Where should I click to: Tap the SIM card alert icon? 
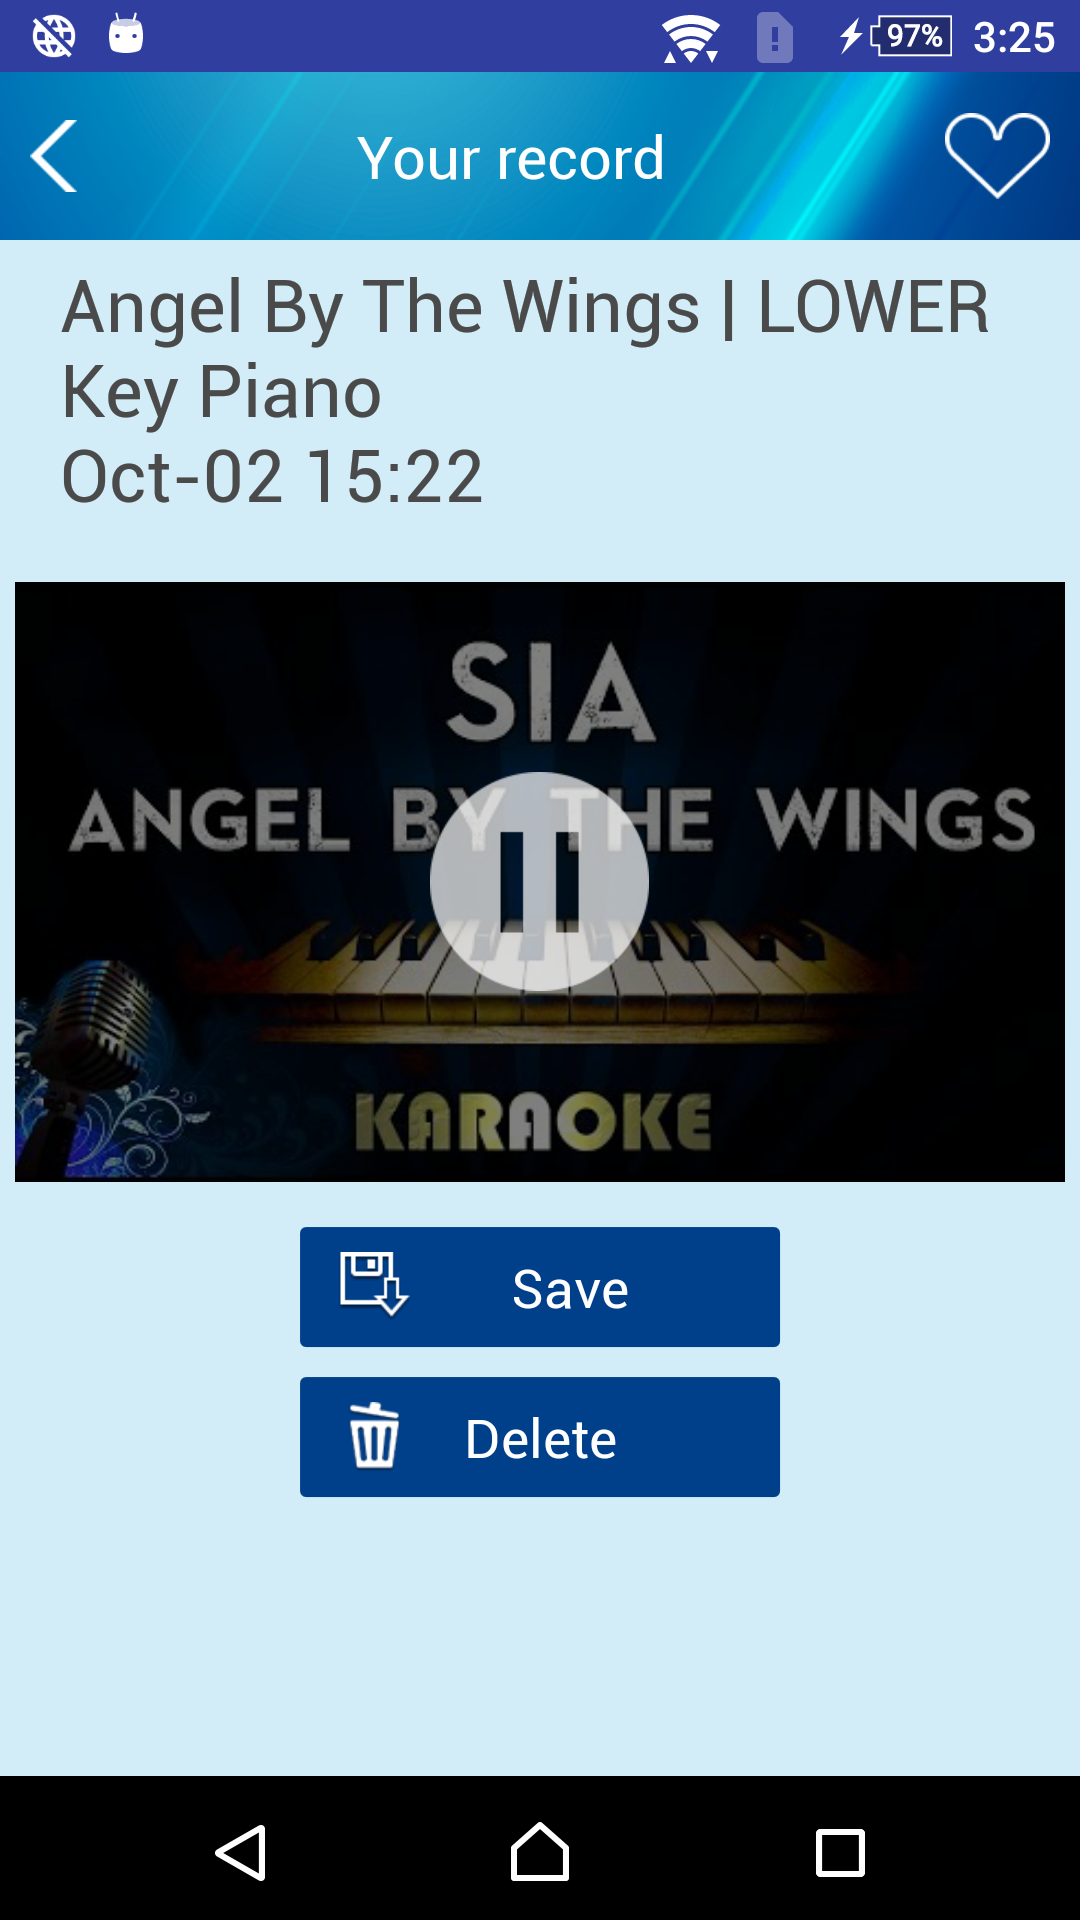click(x=775, y=38)
